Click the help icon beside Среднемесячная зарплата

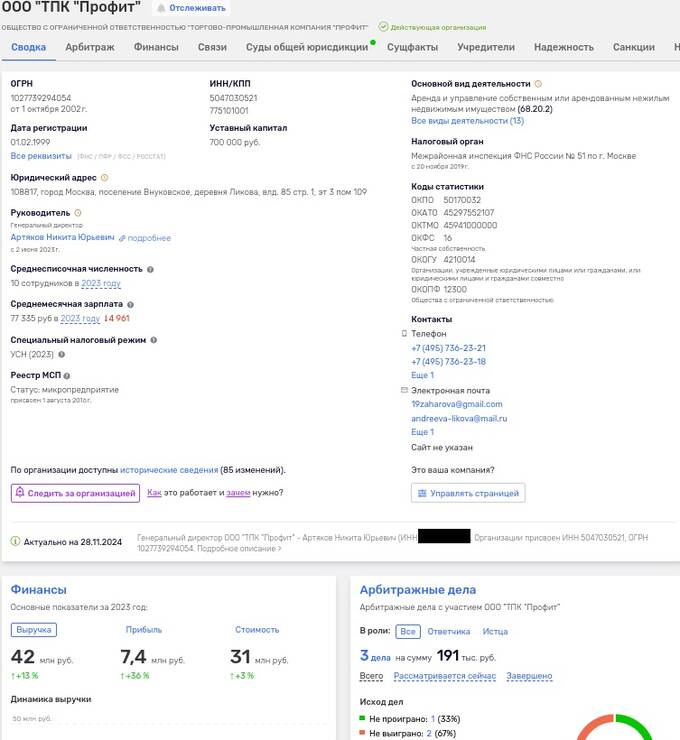tap(130, 305)
